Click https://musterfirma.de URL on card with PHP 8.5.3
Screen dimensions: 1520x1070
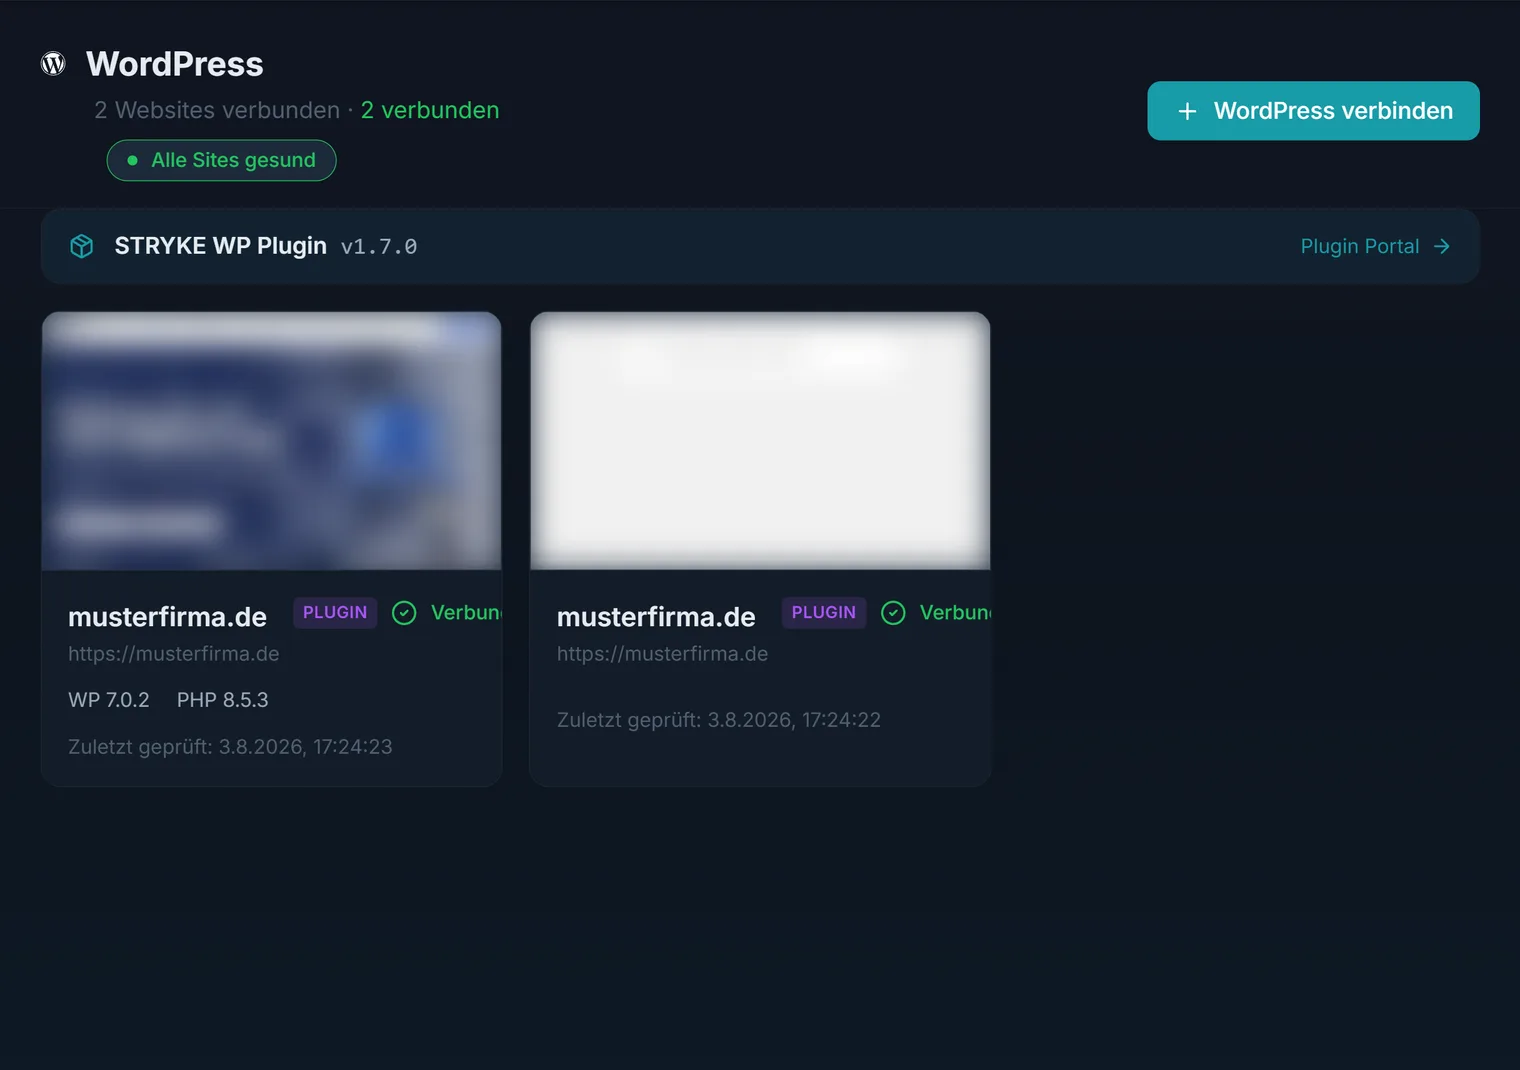point(174,654)
